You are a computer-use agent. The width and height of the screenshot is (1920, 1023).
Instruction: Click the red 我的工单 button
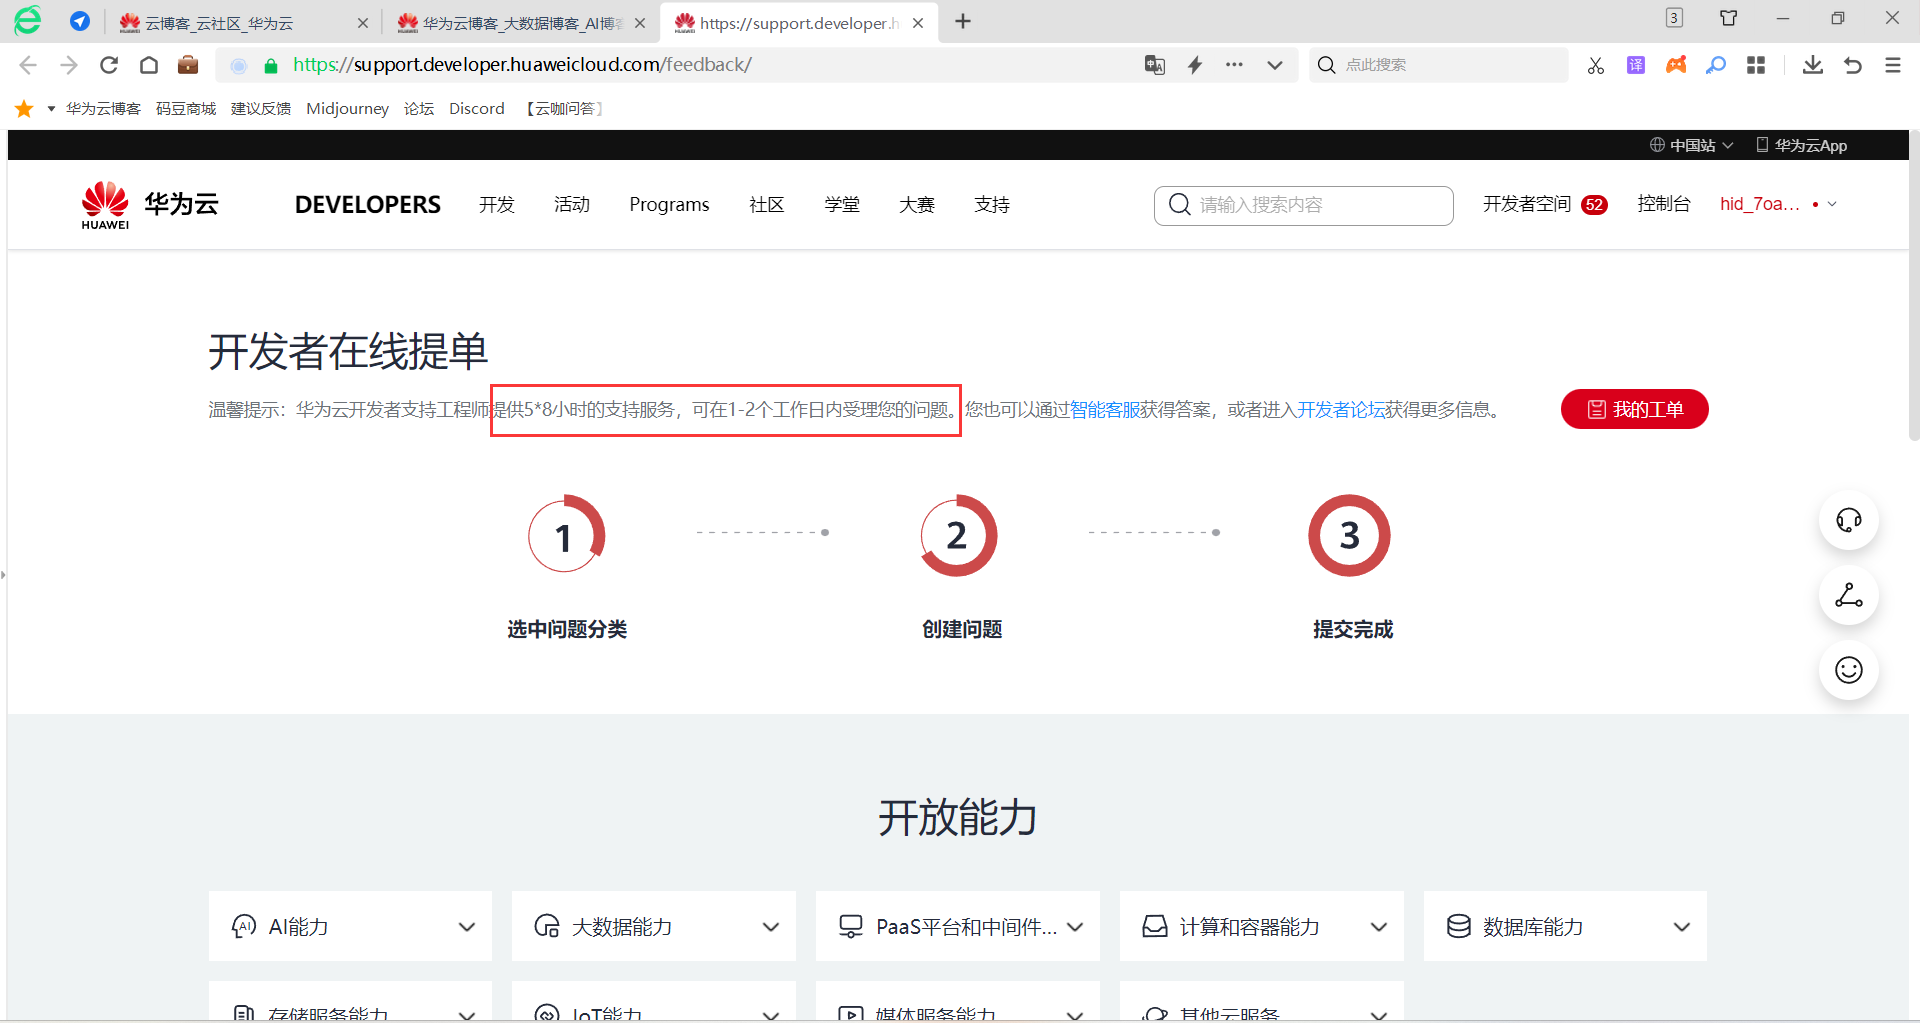[x=1635, y=409]
